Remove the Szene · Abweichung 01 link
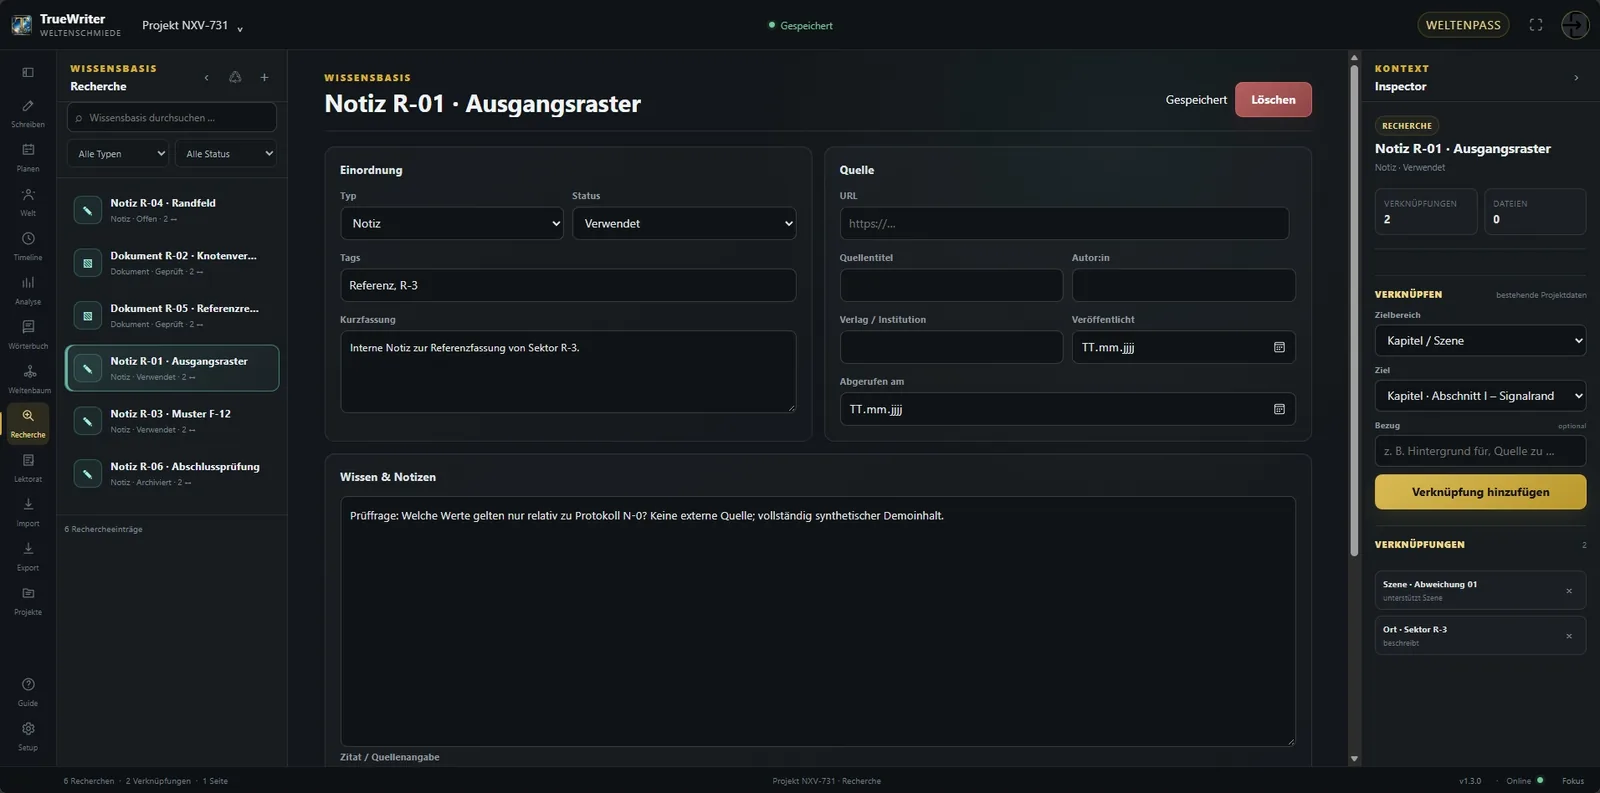Screen dimensions: 1600x793 pyautogui.click(x=1569, y=591)
